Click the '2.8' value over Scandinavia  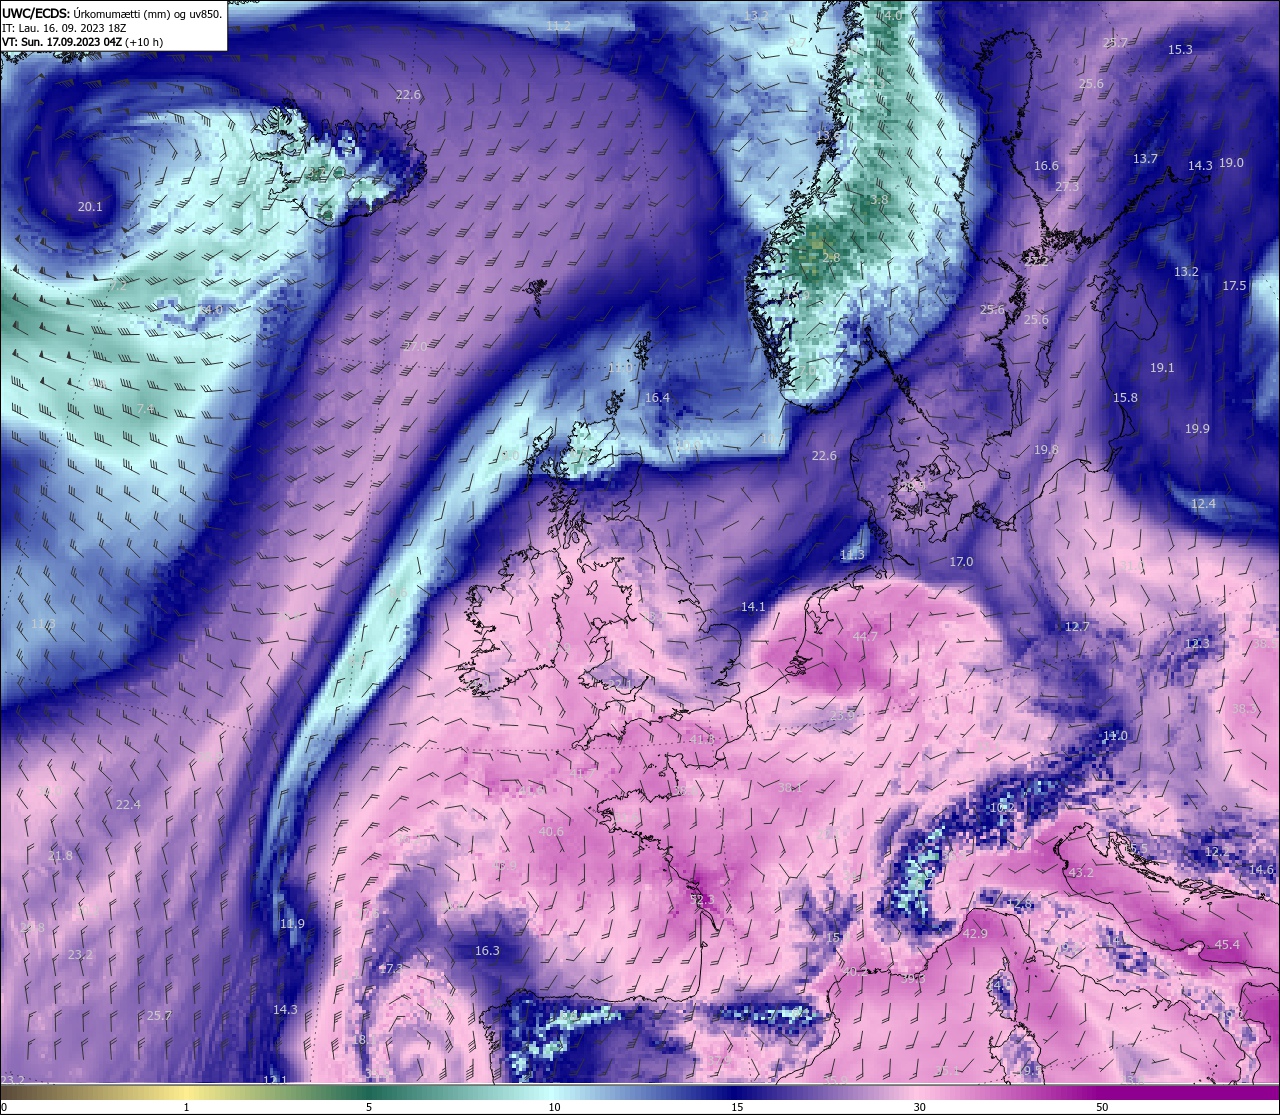[x=831, y=258]
